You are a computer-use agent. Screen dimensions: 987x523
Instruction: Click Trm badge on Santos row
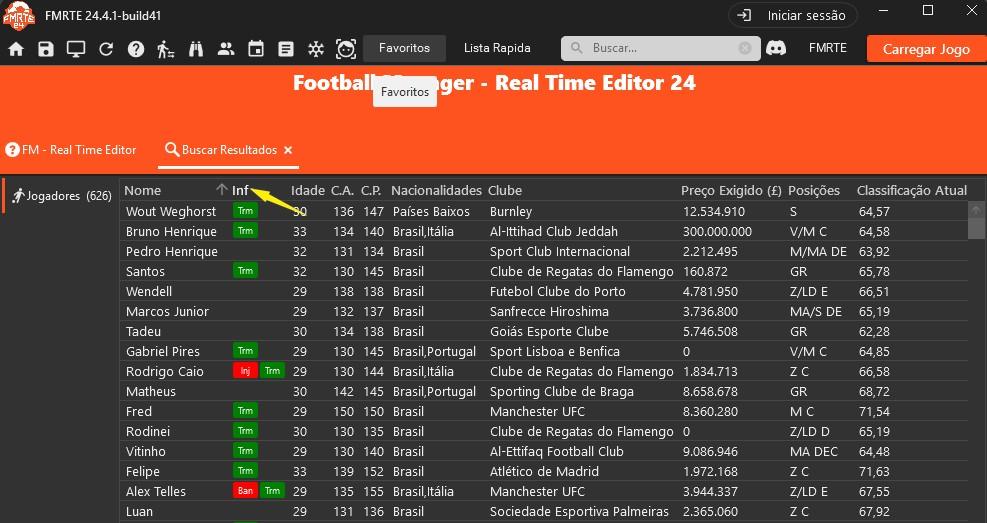click(245, 271)
